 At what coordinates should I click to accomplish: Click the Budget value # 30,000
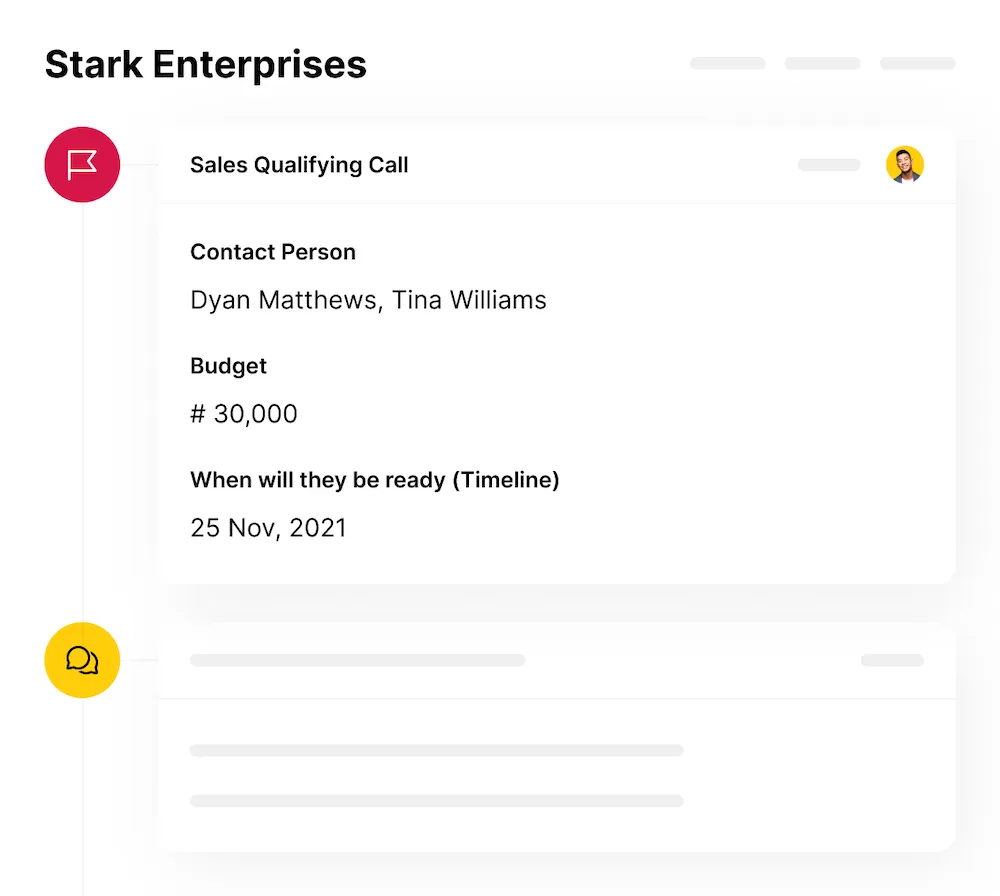coord(244,413)
